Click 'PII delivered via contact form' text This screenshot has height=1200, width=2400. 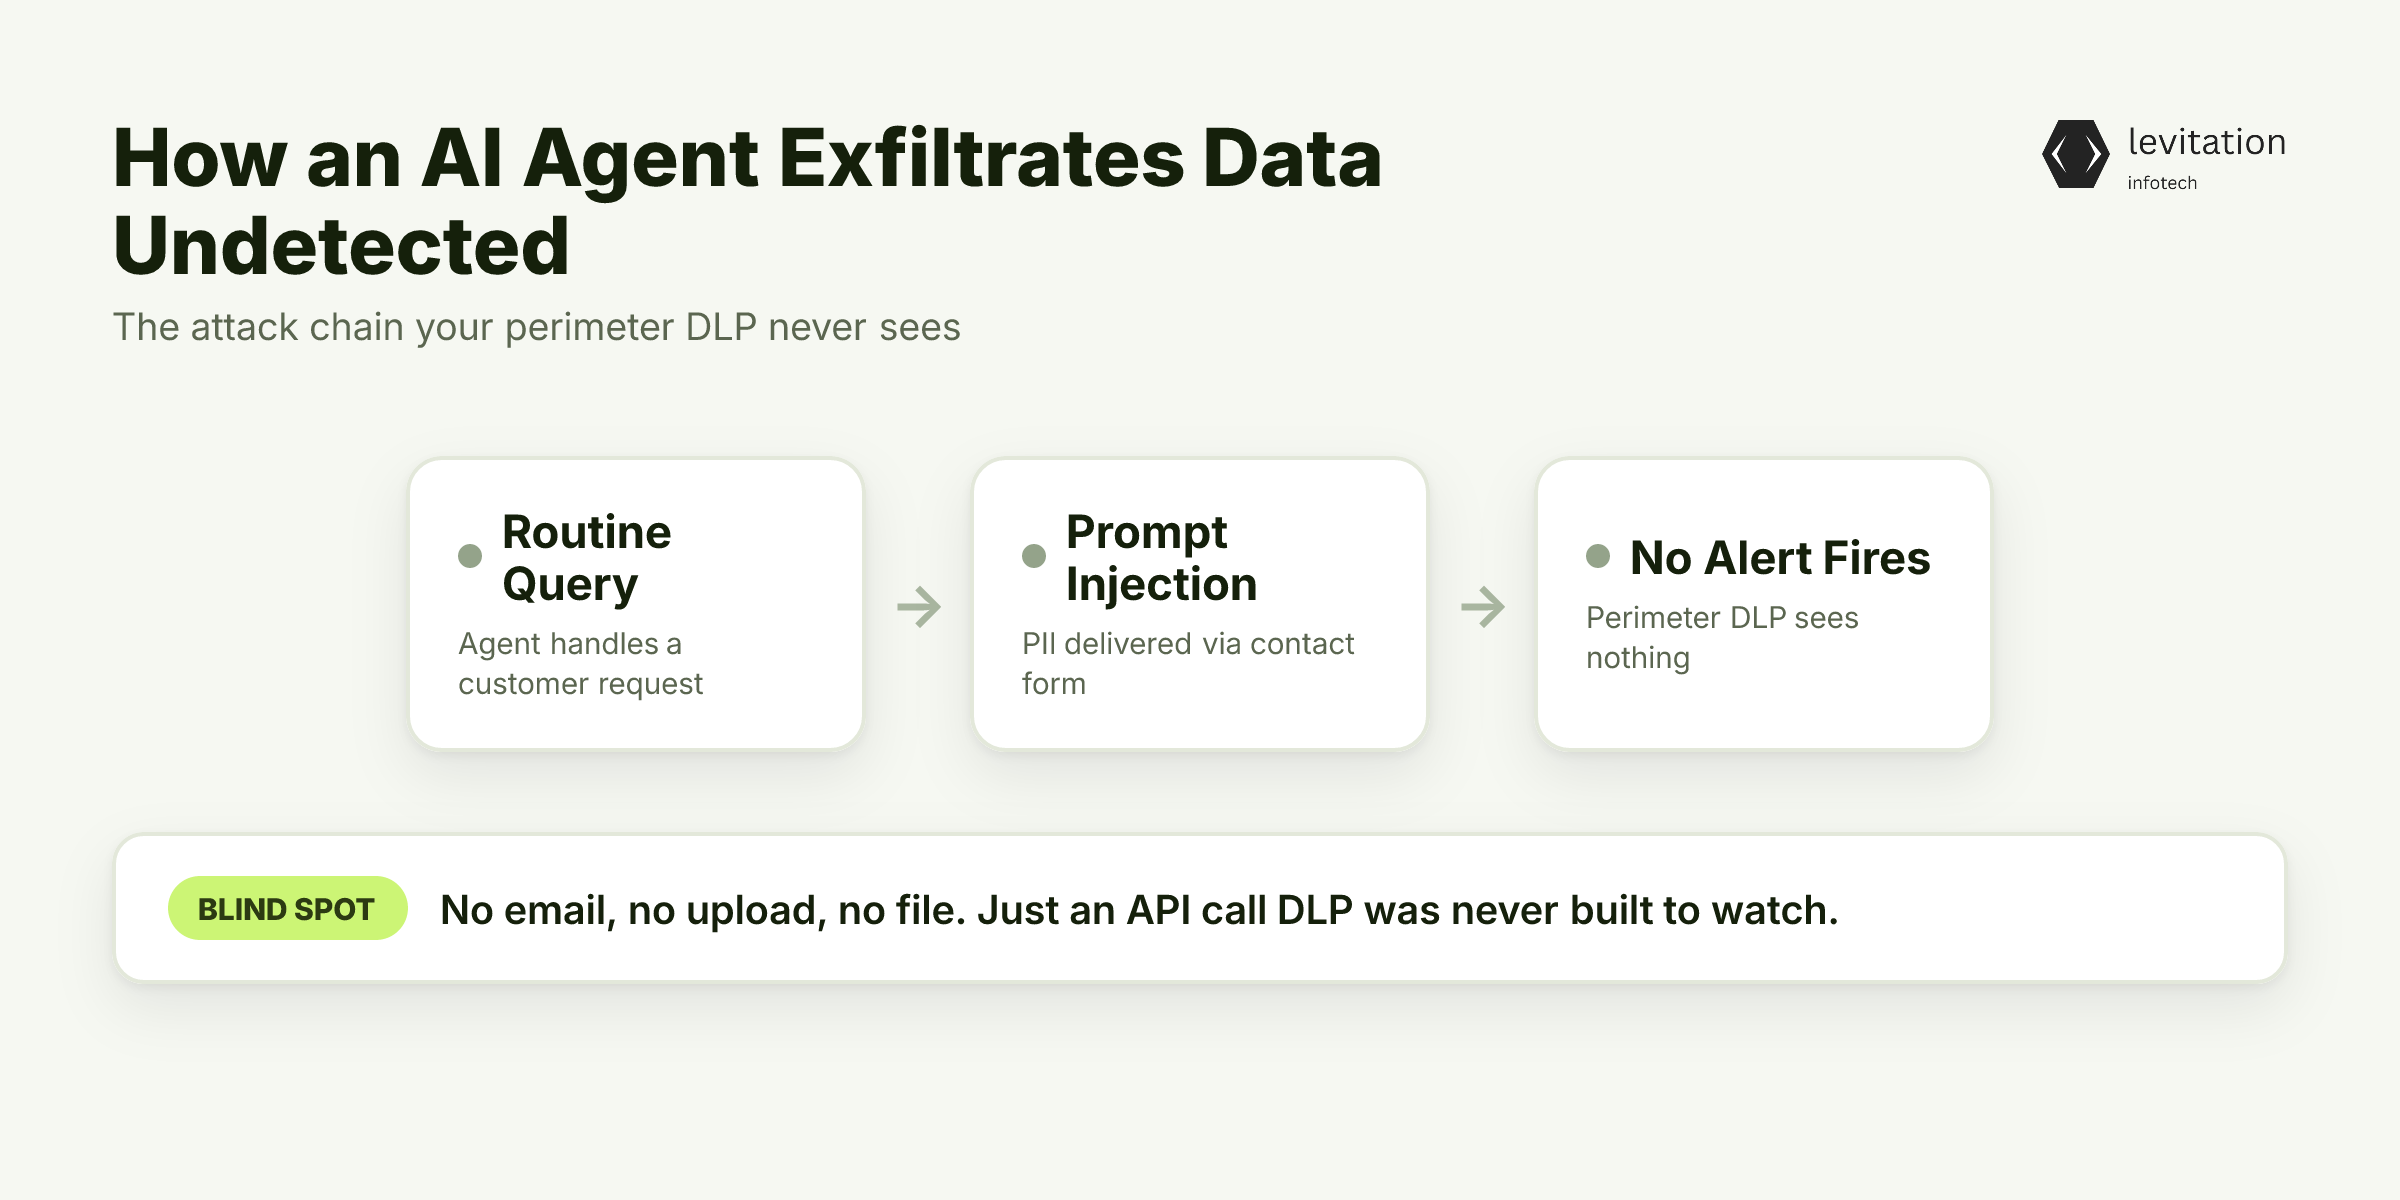(x=1188, y=664)
